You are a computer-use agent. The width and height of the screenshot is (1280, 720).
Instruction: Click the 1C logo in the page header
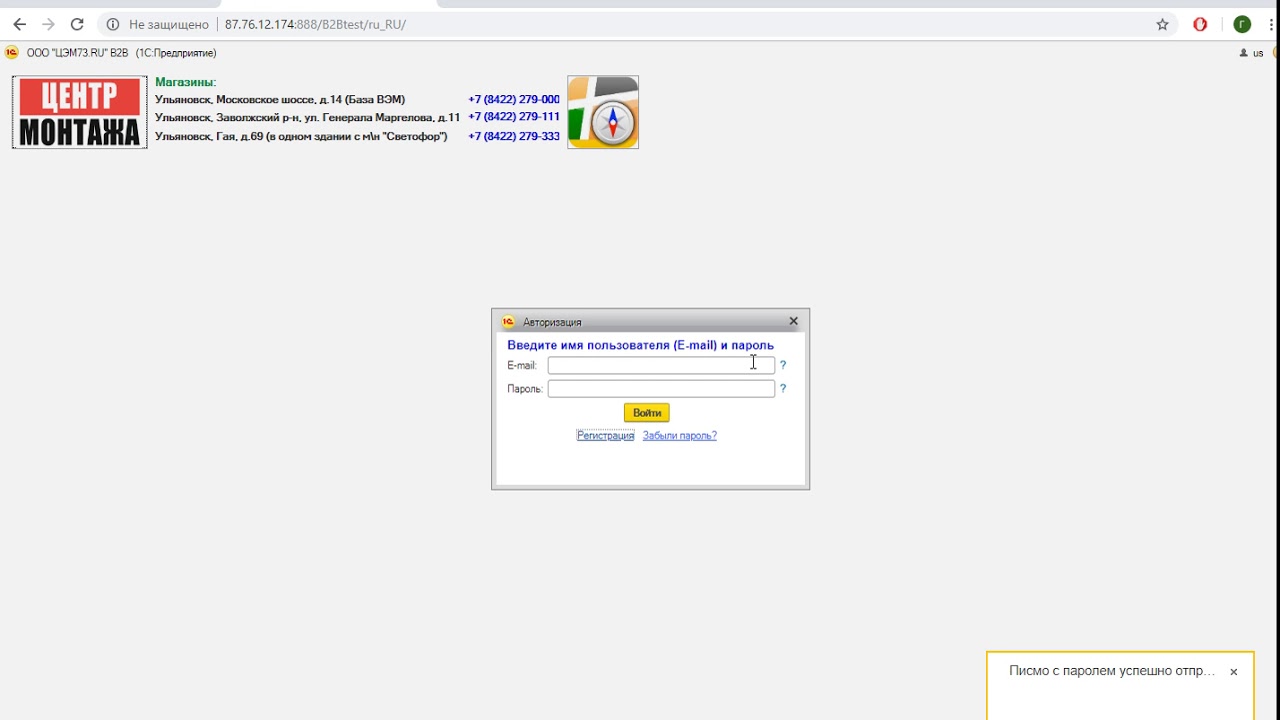[x=12, y=52]
